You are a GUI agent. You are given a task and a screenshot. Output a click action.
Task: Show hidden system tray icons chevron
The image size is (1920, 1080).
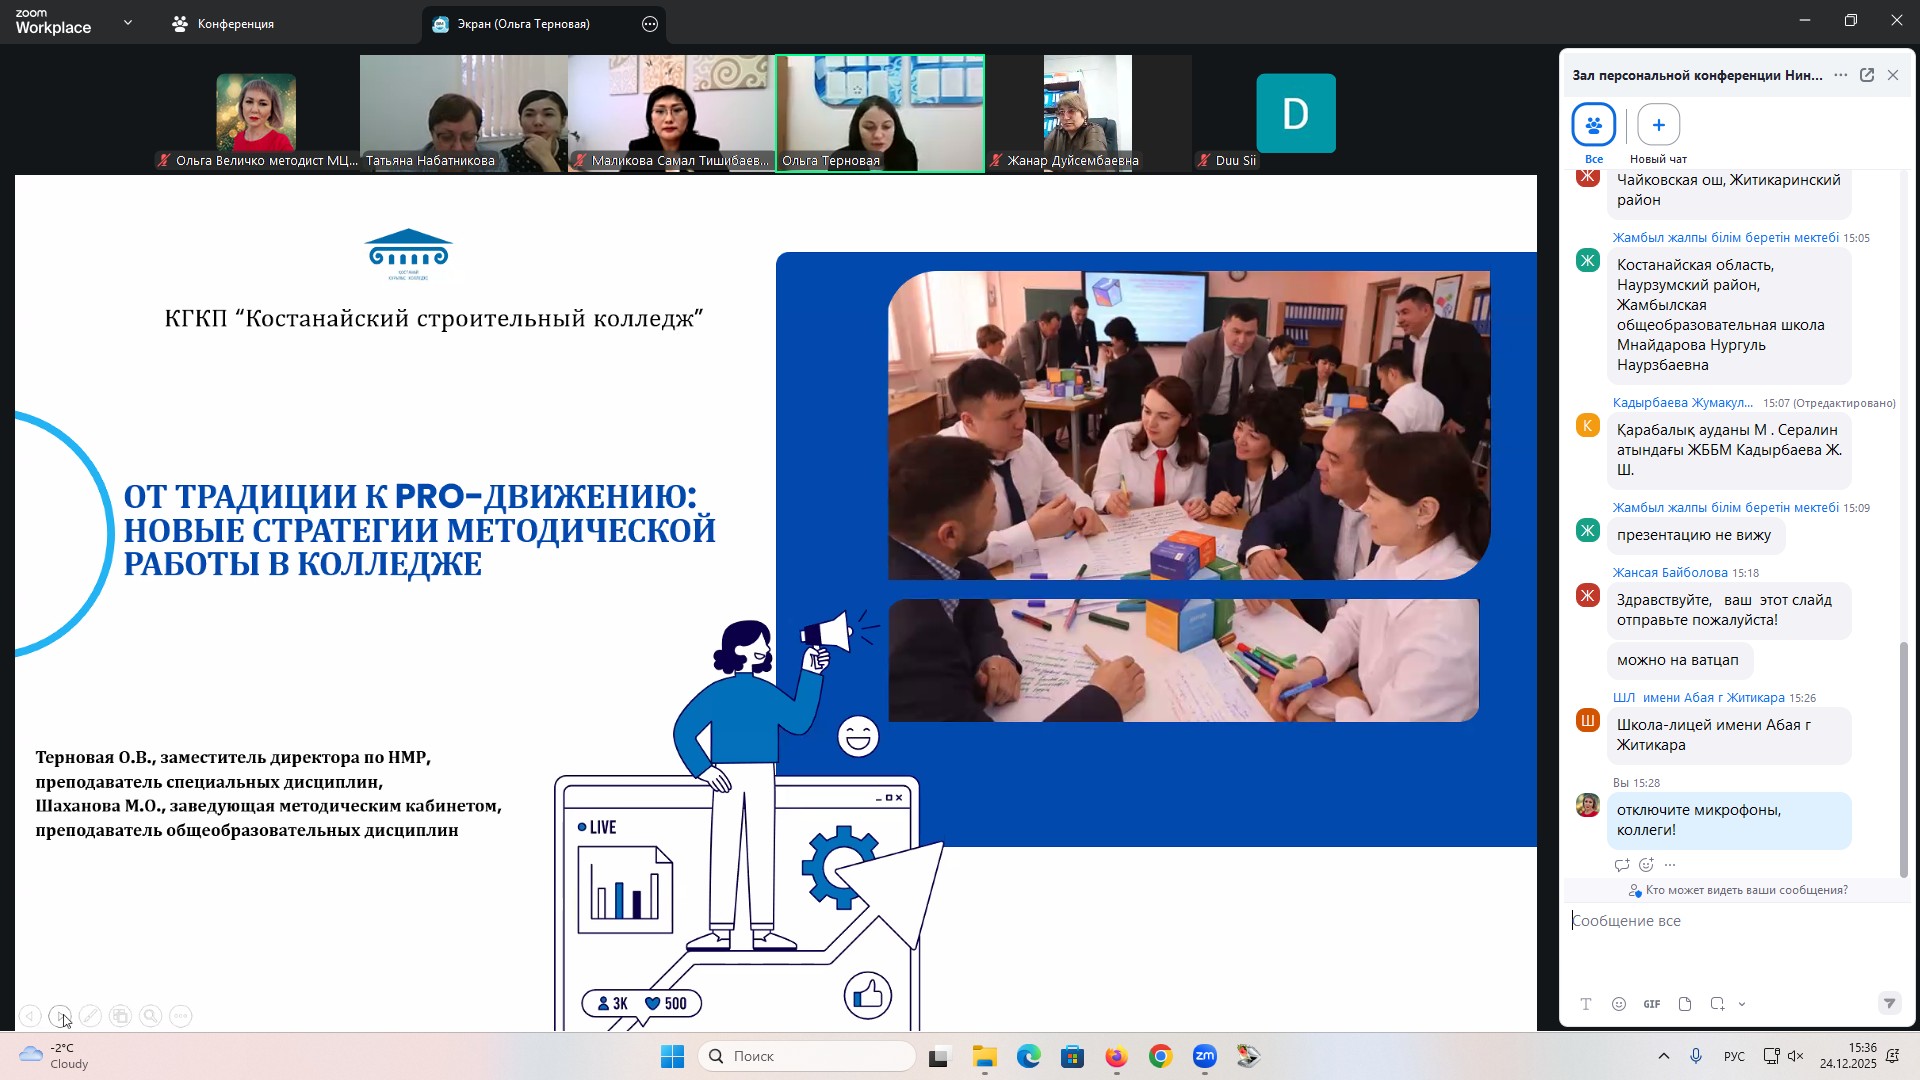click(1664, 1057)
